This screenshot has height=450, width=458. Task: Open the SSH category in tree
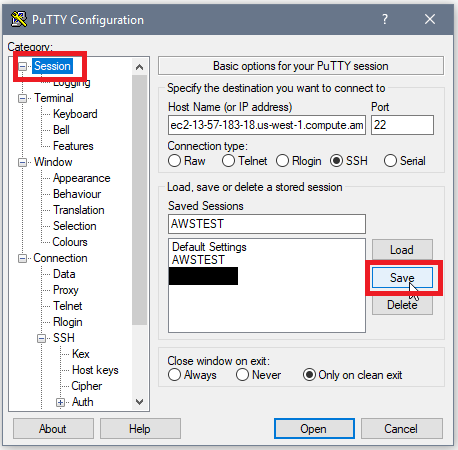point(64,338)
